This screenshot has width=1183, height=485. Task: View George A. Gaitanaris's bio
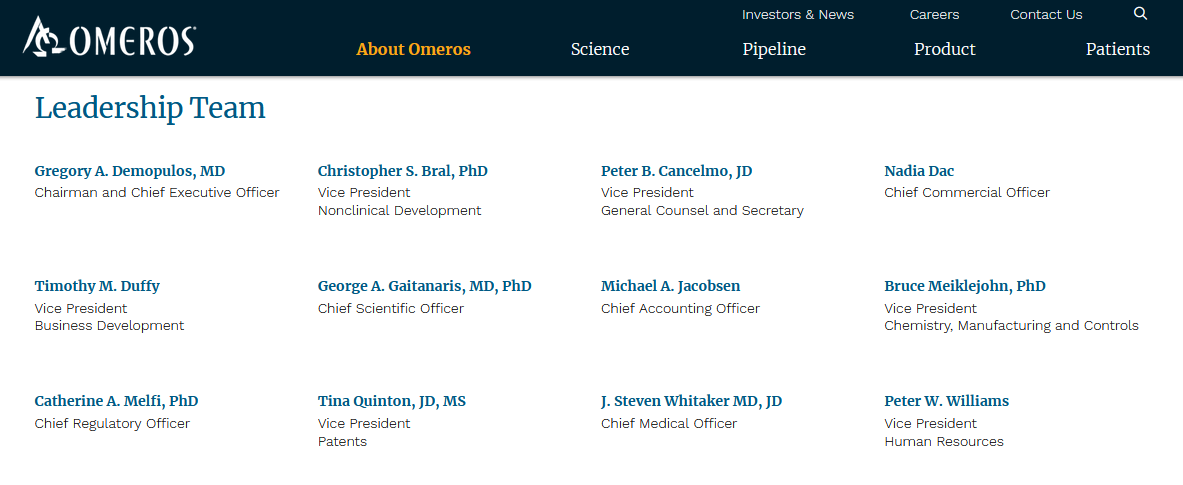(425, 287)
